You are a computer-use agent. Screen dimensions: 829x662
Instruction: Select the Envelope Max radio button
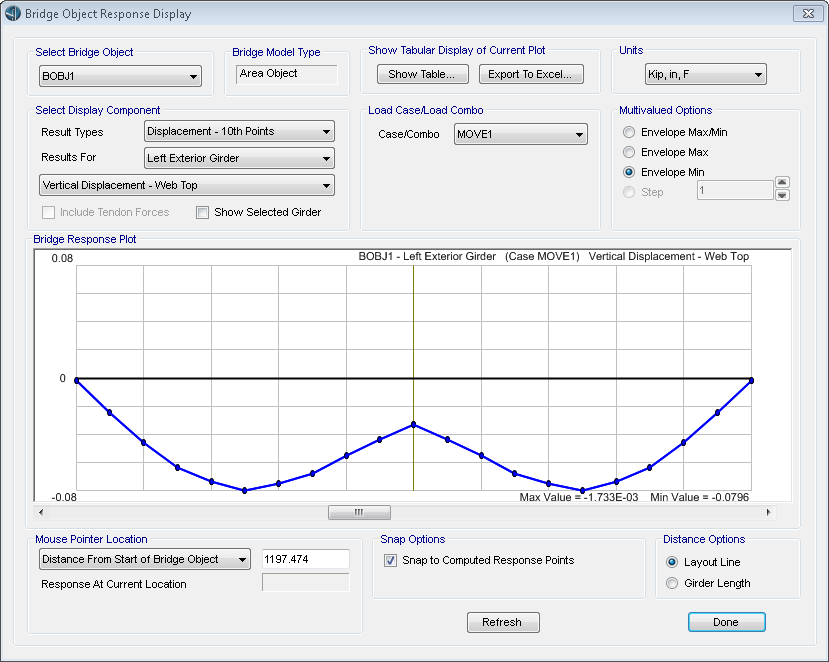point(629,152)
